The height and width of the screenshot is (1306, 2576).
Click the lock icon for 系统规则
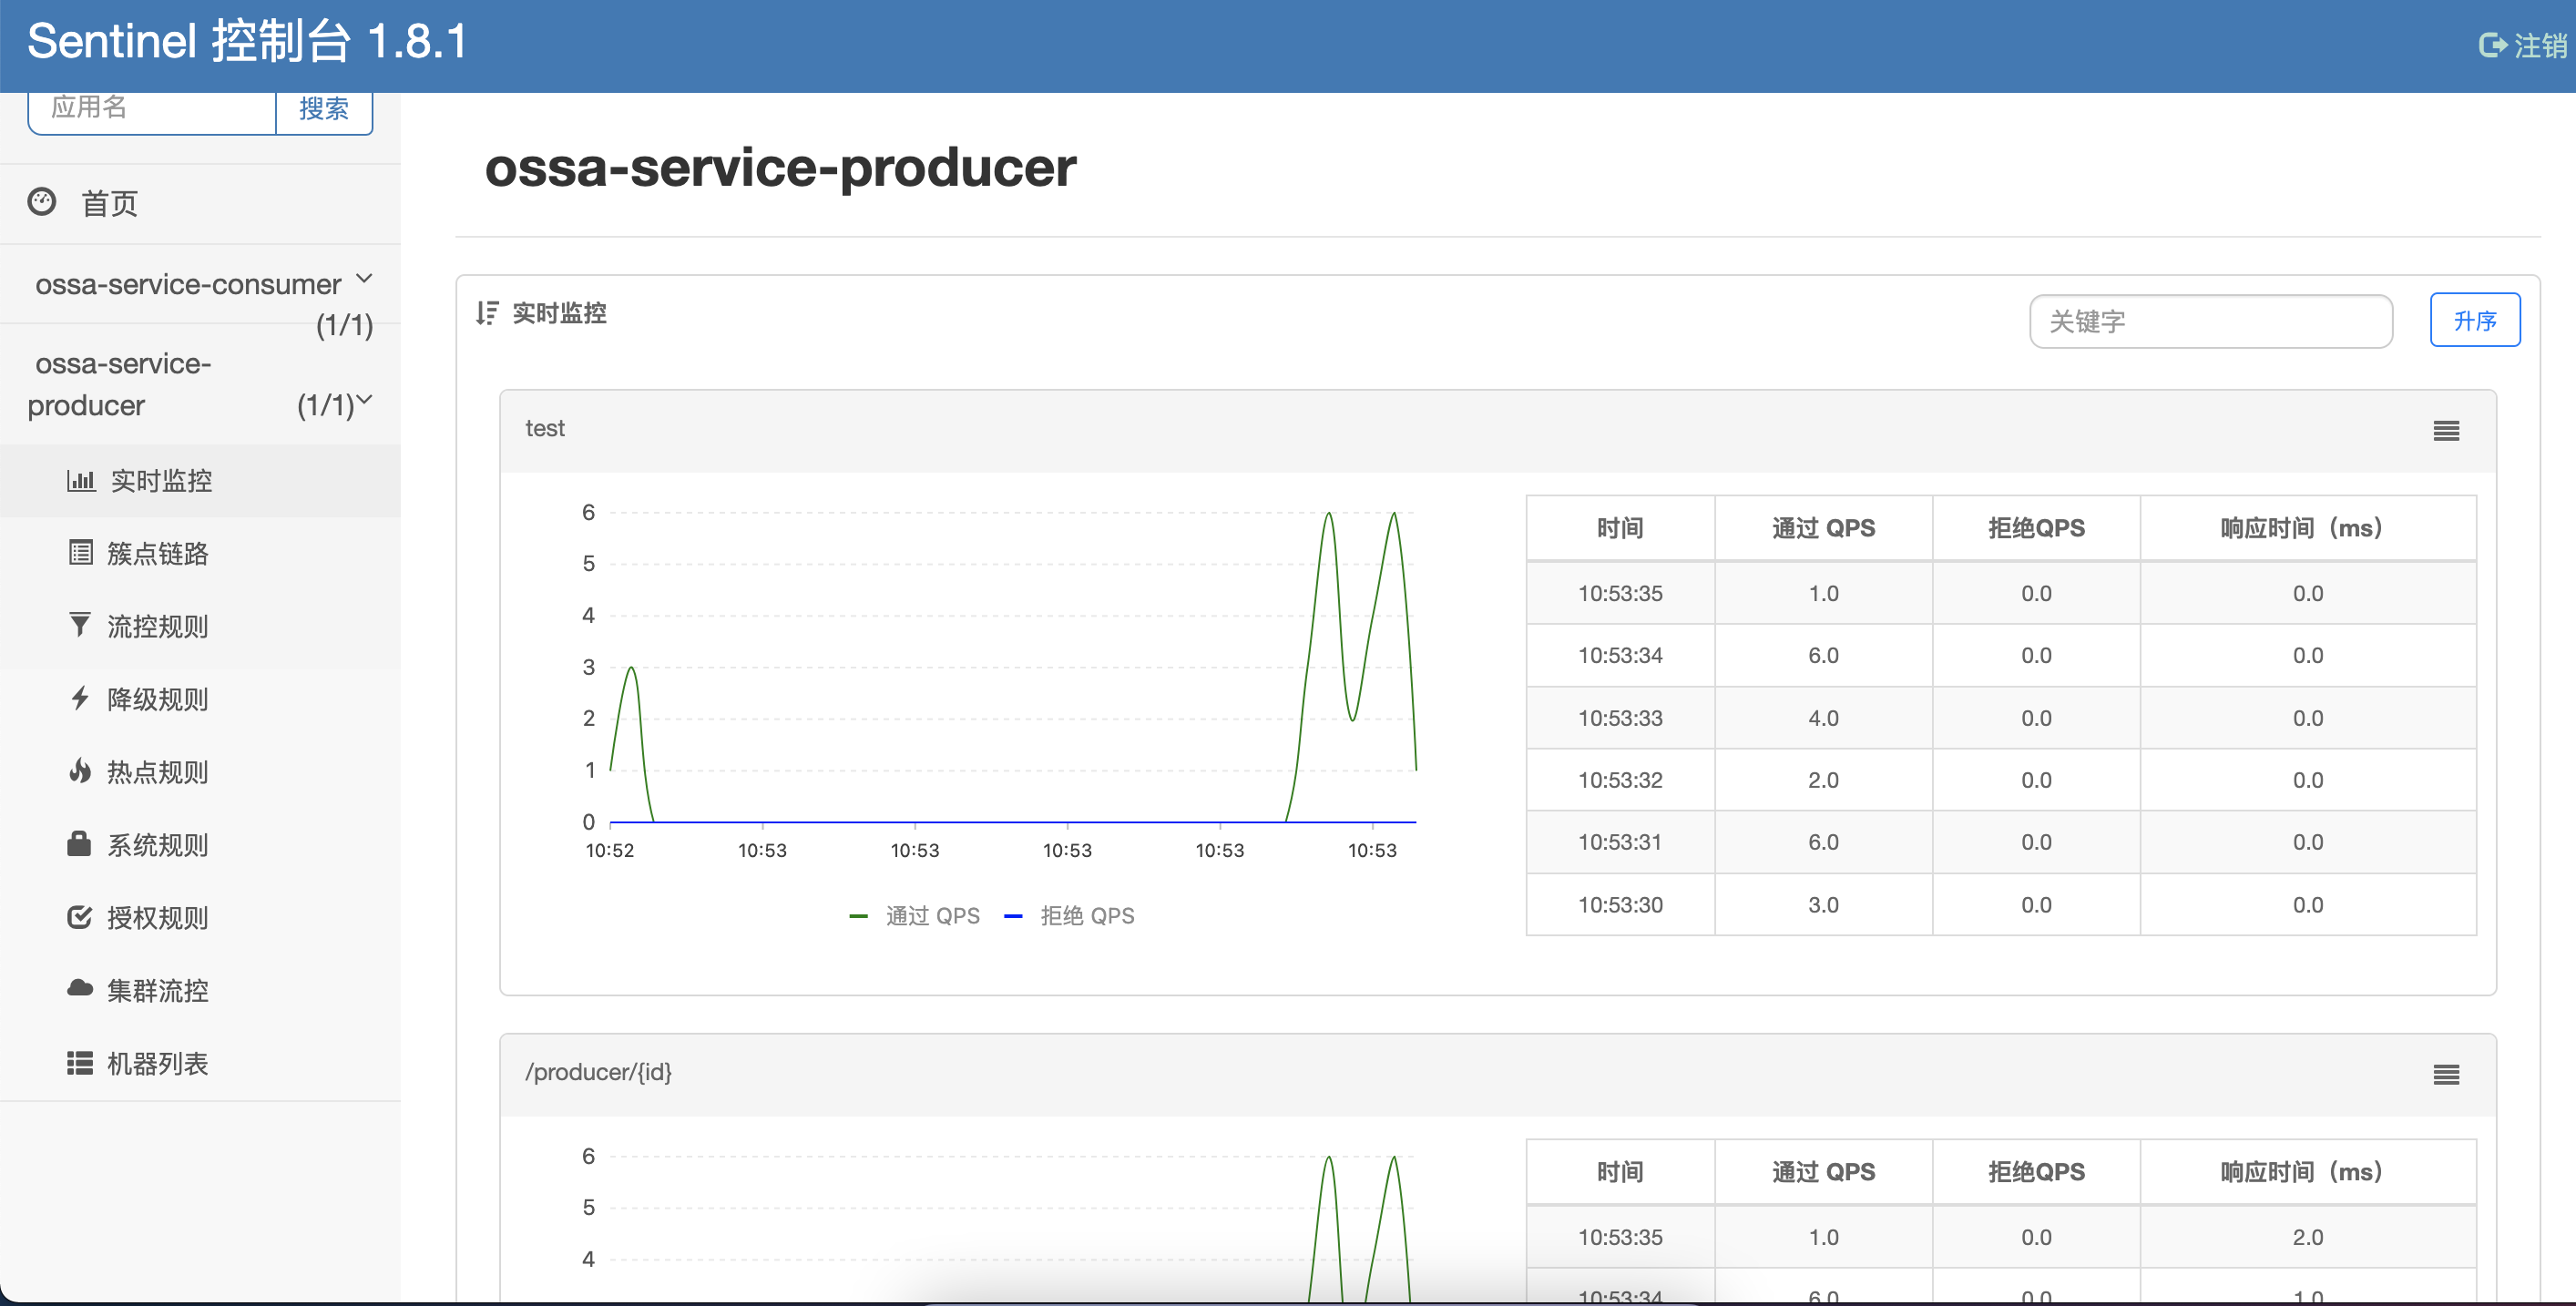[x=80, y=844]
